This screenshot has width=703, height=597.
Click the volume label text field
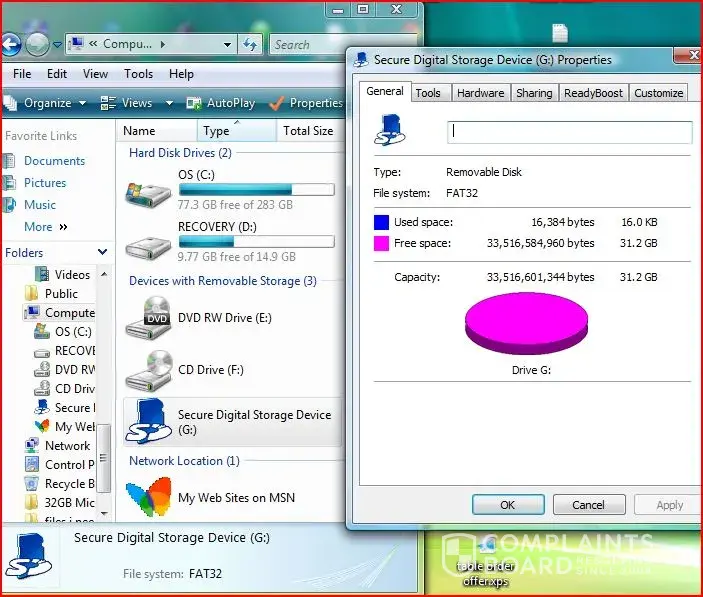pos(568,132)
